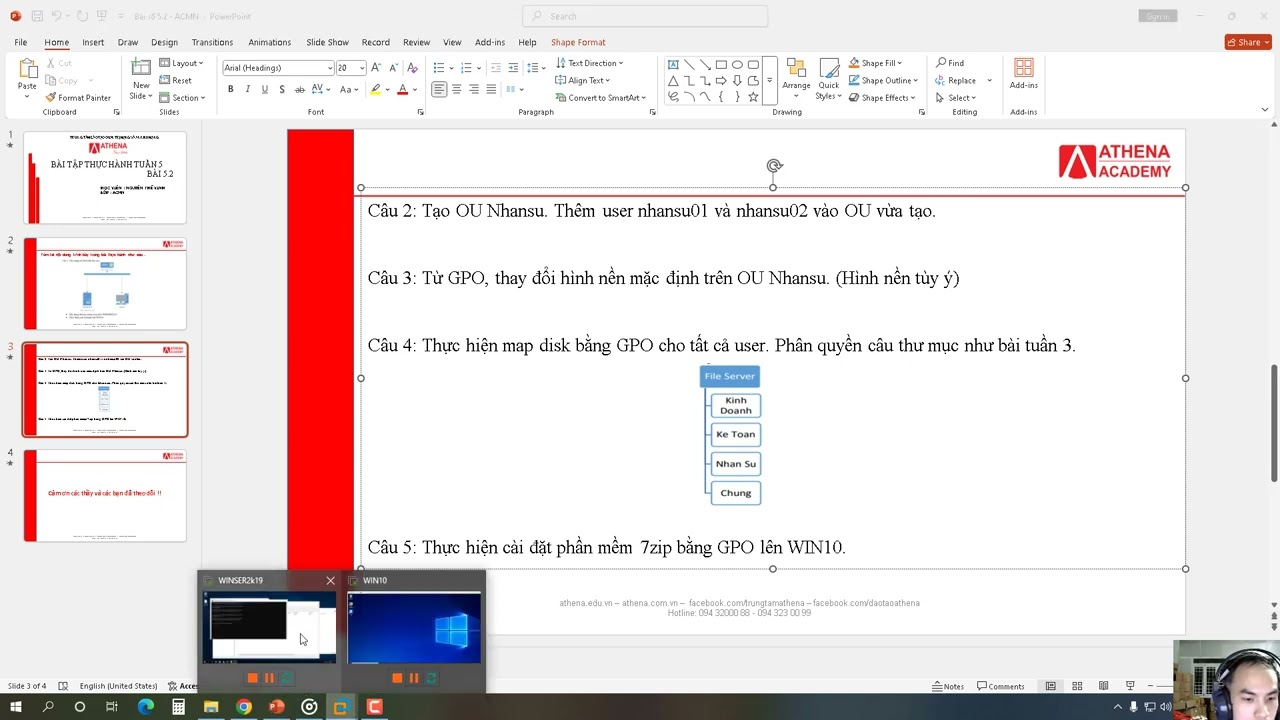
Task: Toggle Normal view button in status bar
Action: click(x=1050, y=686)
